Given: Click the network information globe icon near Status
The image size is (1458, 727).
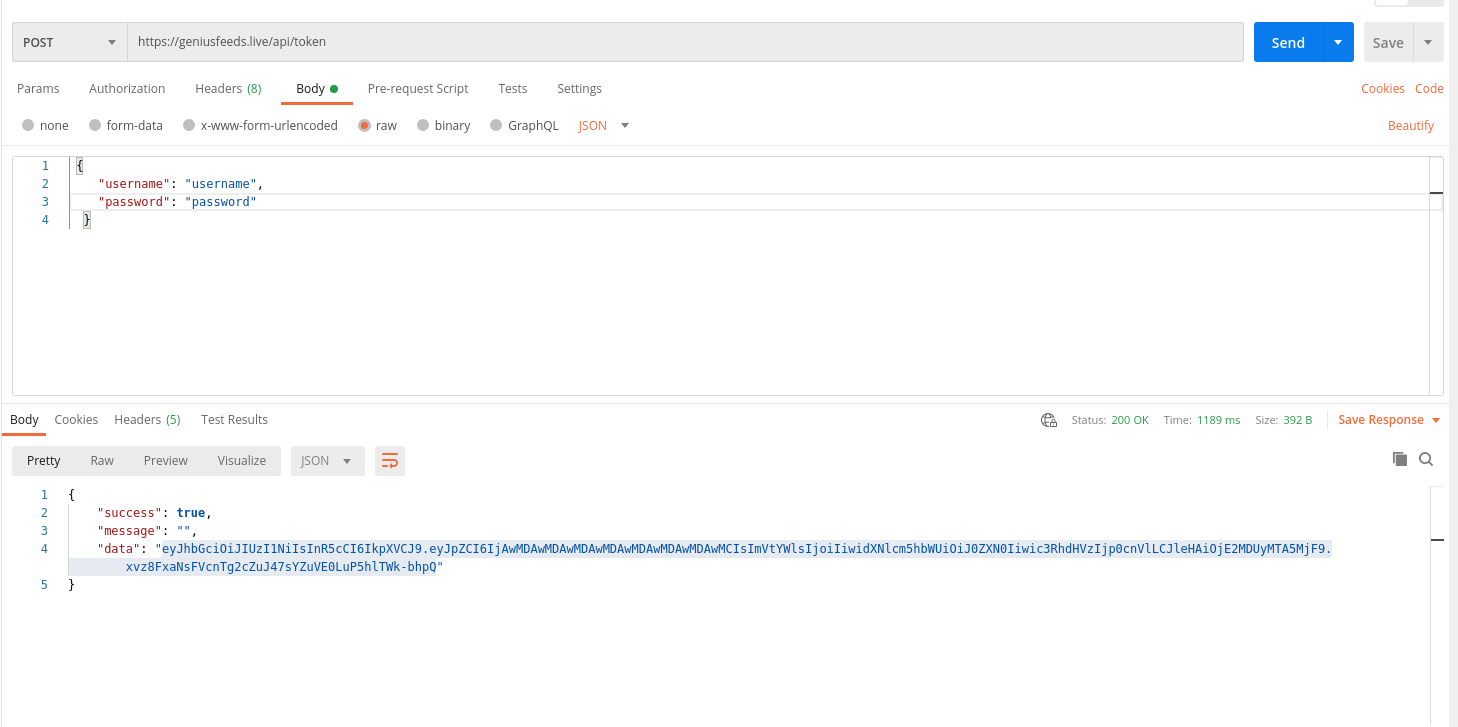Looking at the screenshot, I should pos(1048,420).
